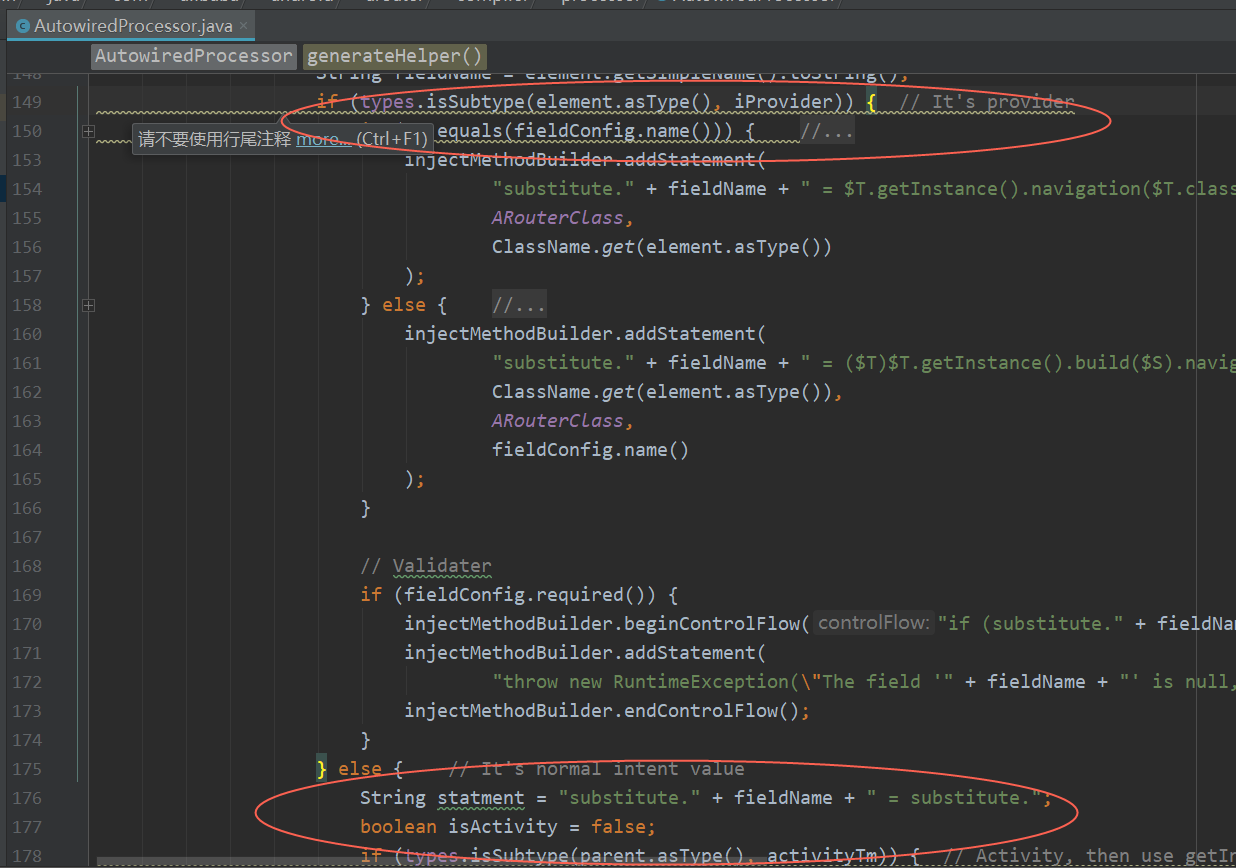Viewport: 1236px width, 868px height.
Task: Click closing brace on line 174
Action: click(x=366, y=740)
